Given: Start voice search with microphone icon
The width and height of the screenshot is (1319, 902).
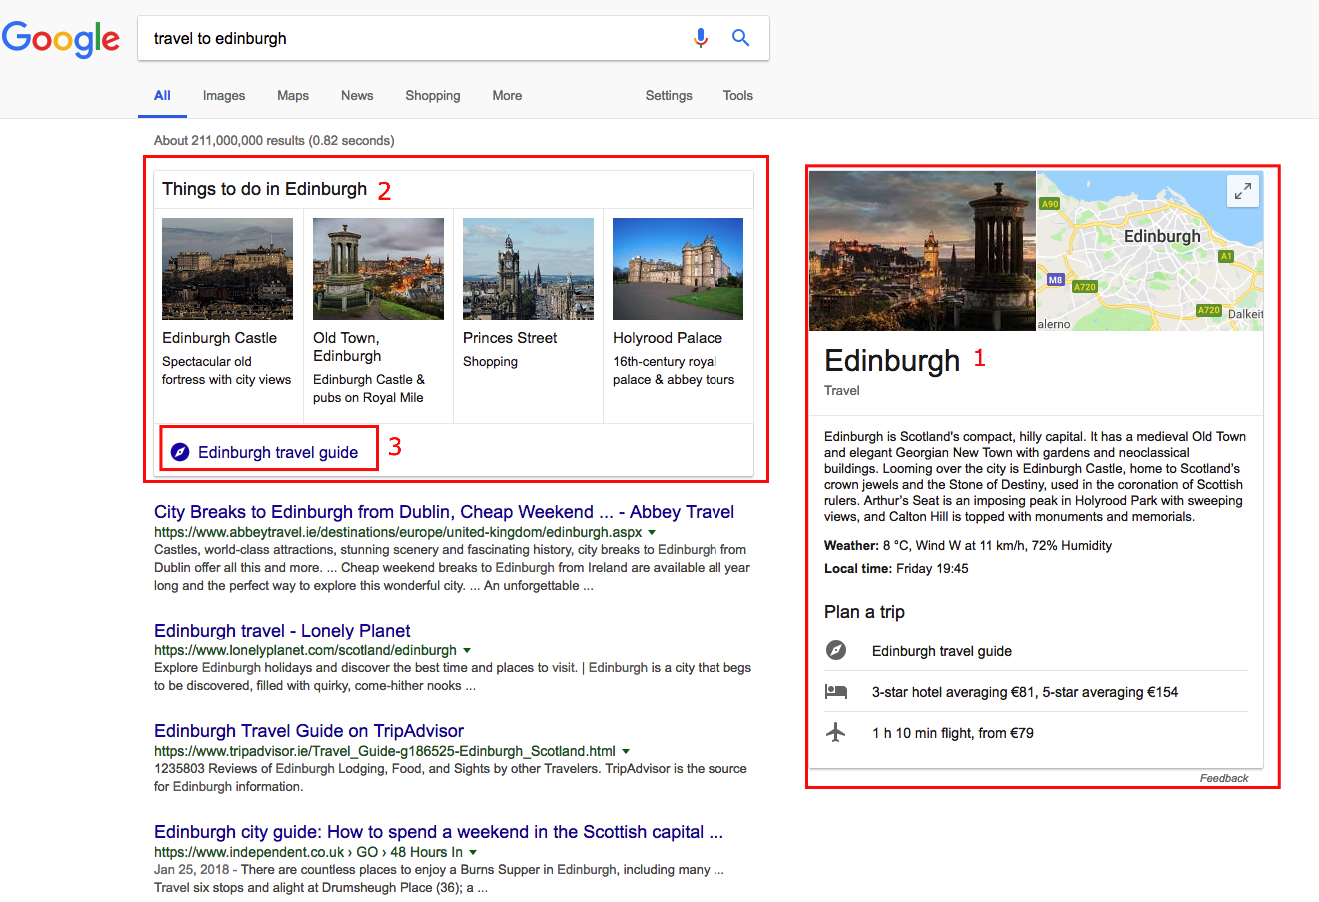Looking at the screenshot, I should (701, 38).
